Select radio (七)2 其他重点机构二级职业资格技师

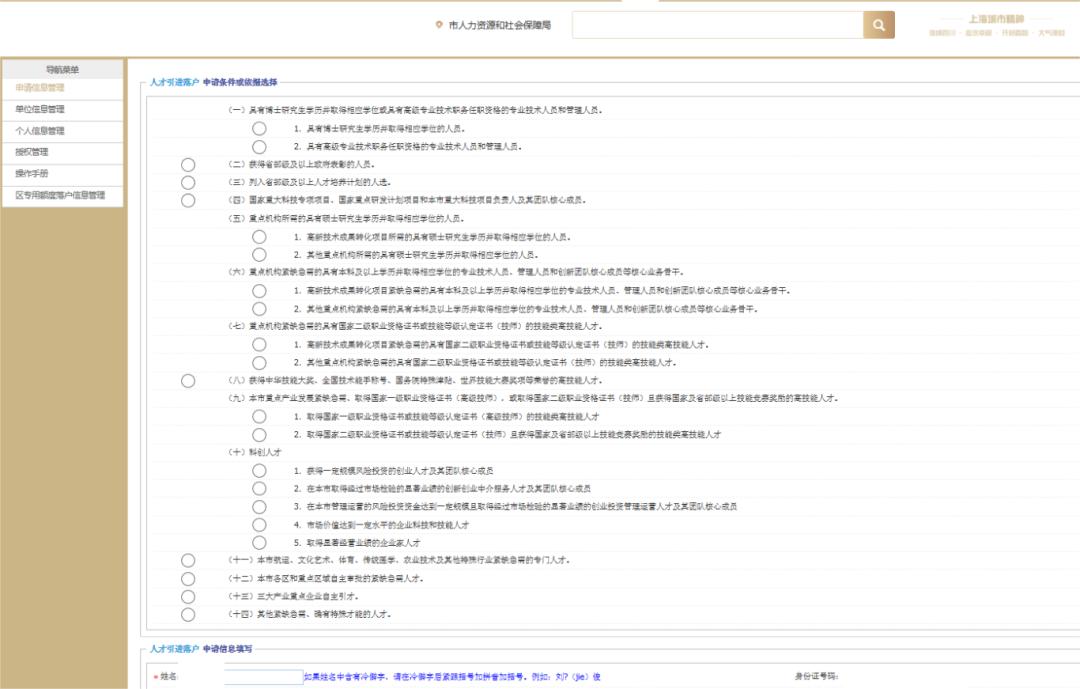coord(259,362)
